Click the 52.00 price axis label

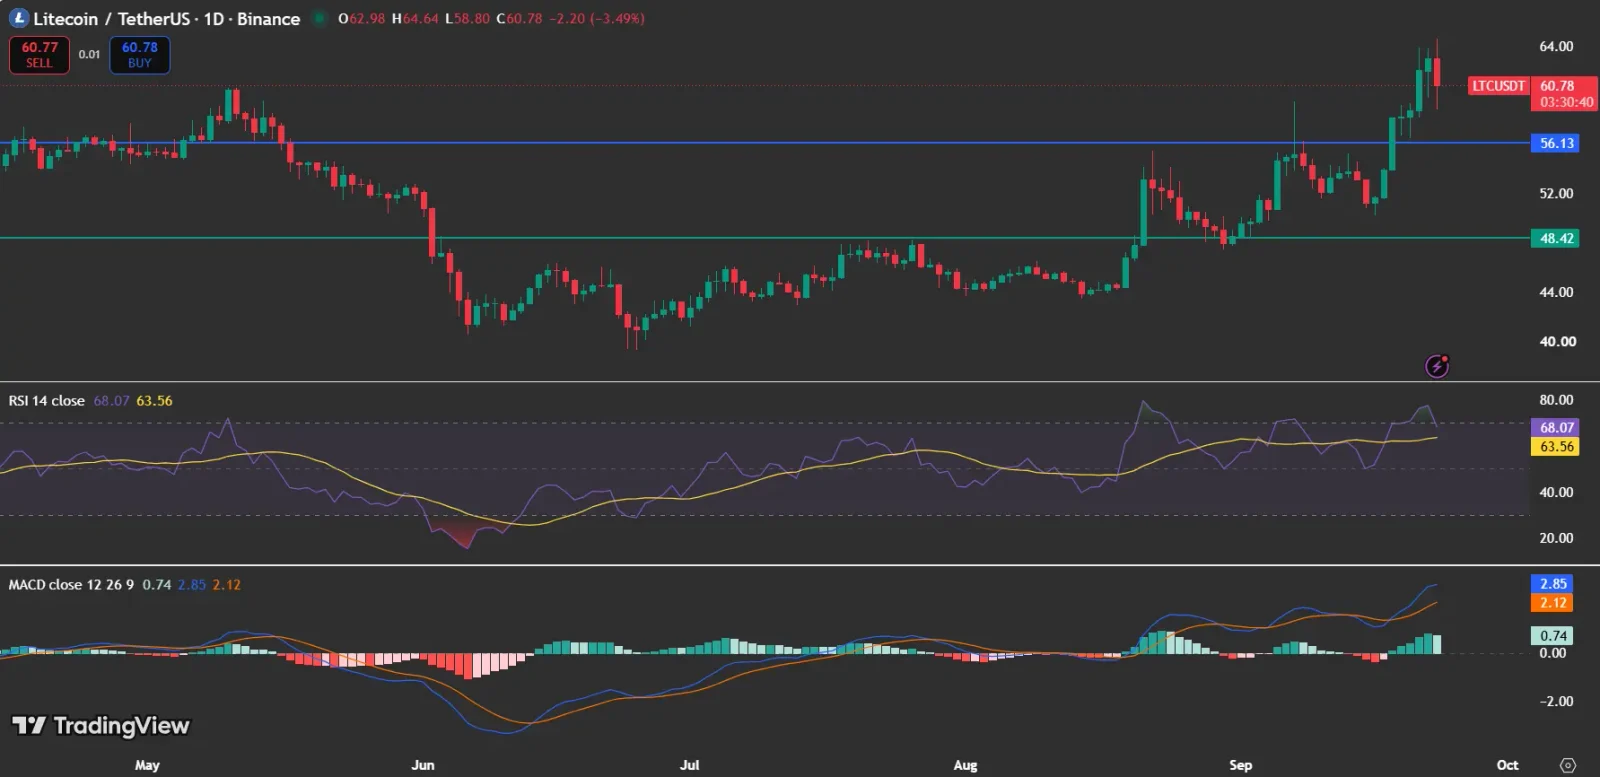click(1556, 193)
